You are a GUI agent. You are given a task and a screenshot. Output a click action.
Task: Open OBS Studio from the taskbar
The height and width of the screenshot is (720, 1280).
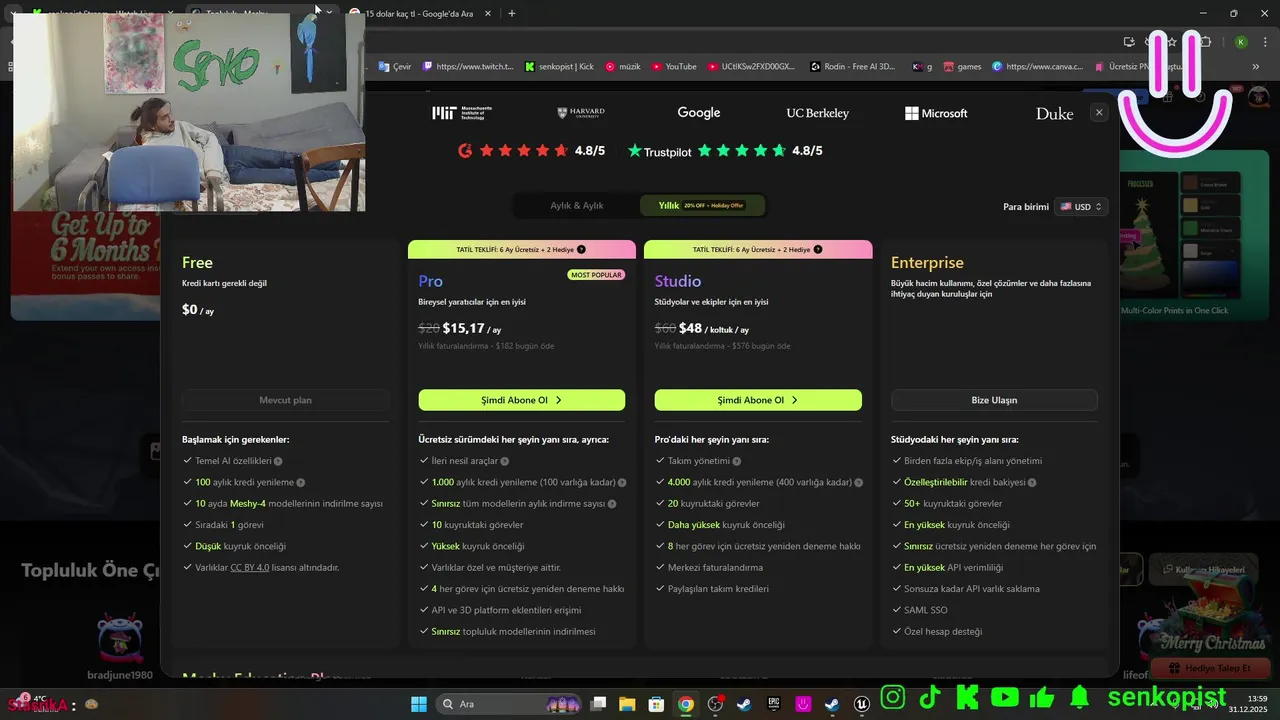(x=715, y=704)
